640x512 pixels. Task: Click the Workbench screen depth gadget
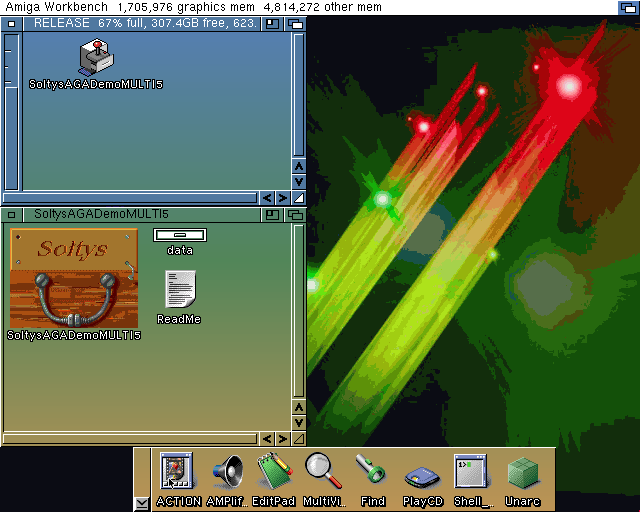pyautogui.click(x=628, y=7)
